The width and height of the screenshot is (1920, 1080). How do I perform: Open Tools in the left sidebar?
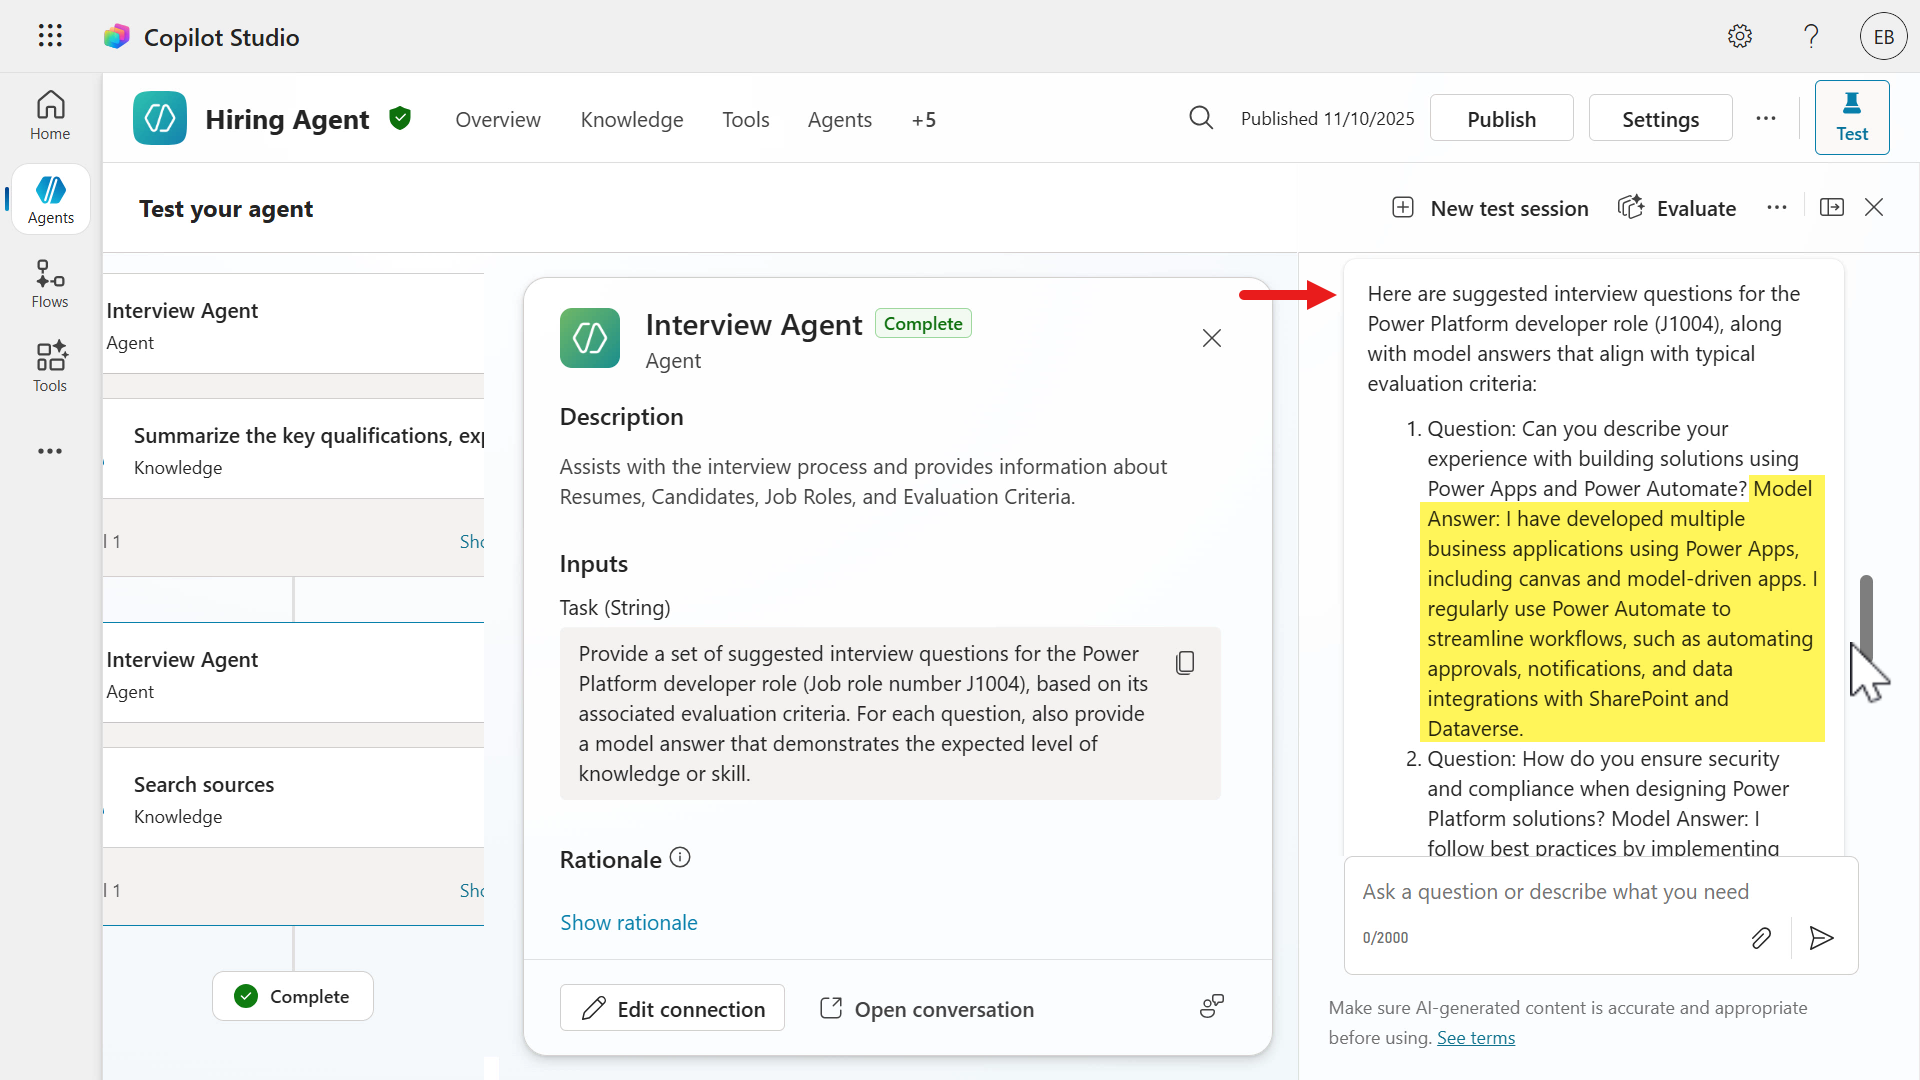point(50,367)
